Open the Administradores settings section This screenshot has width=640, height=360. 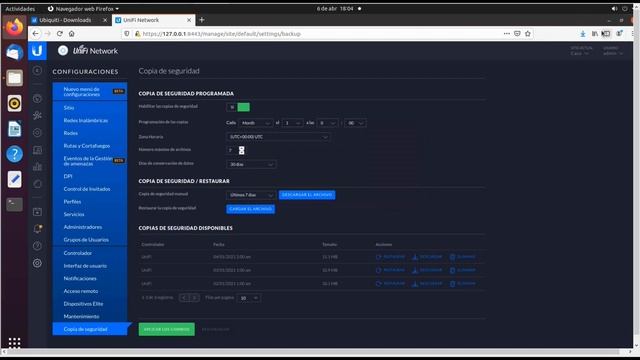(90, 227)
